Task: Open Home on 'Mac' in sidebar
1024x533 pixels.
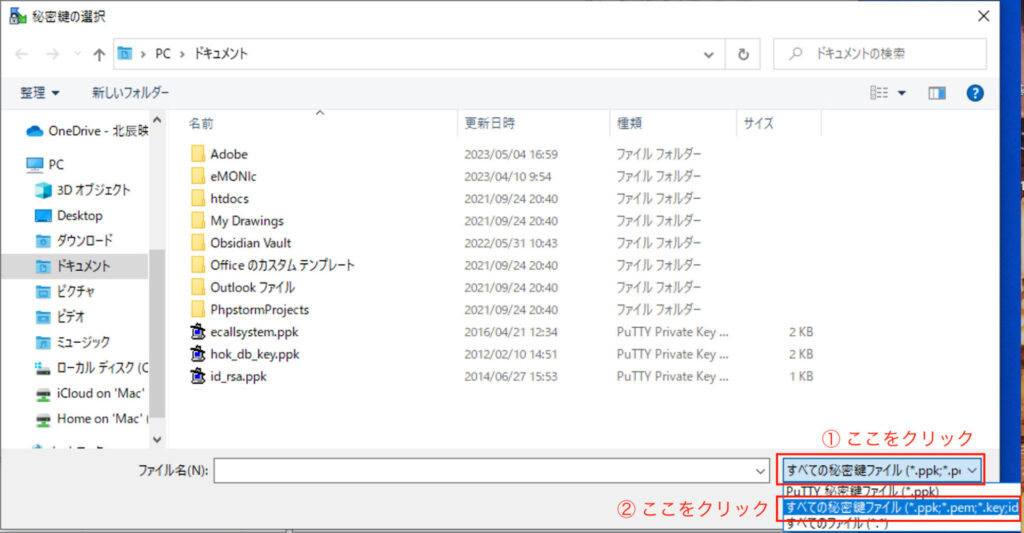Action: [91, 419]
